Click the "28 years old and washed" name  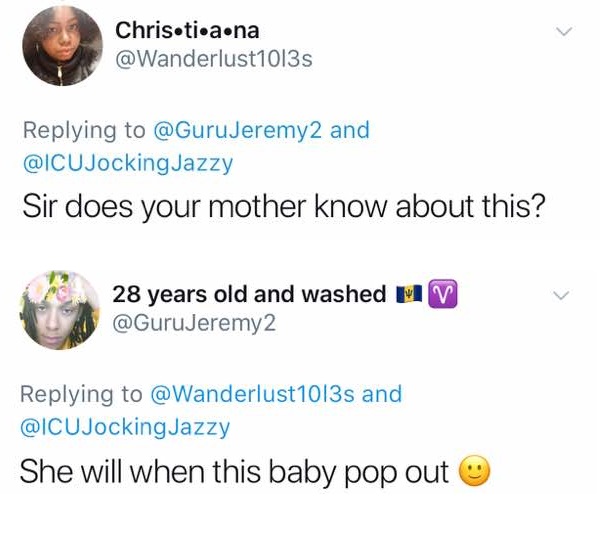click(249, 294)
